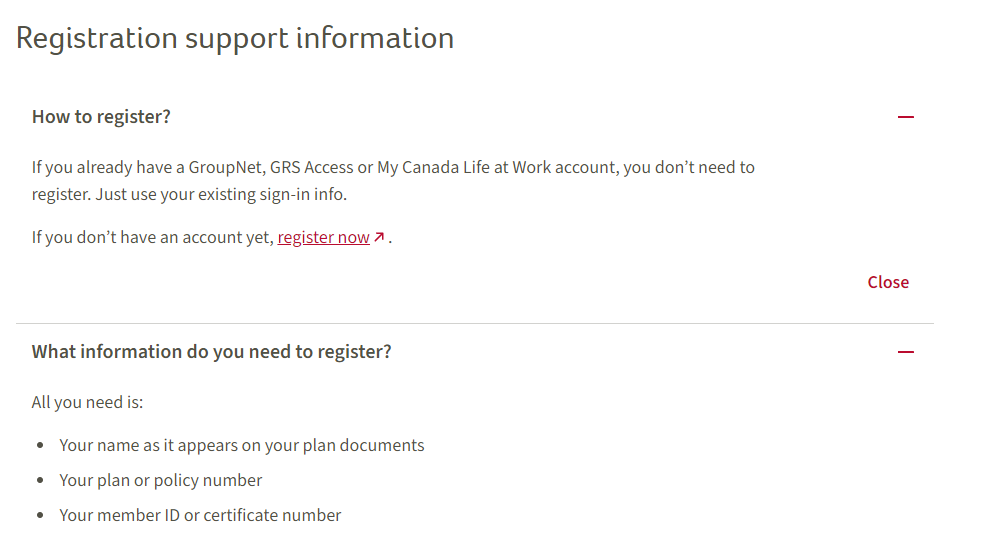The width and height of the screenshot is (983, 543).
Task: Select "Your name as it appears on your plan documents"
Action: coord(241,445)
